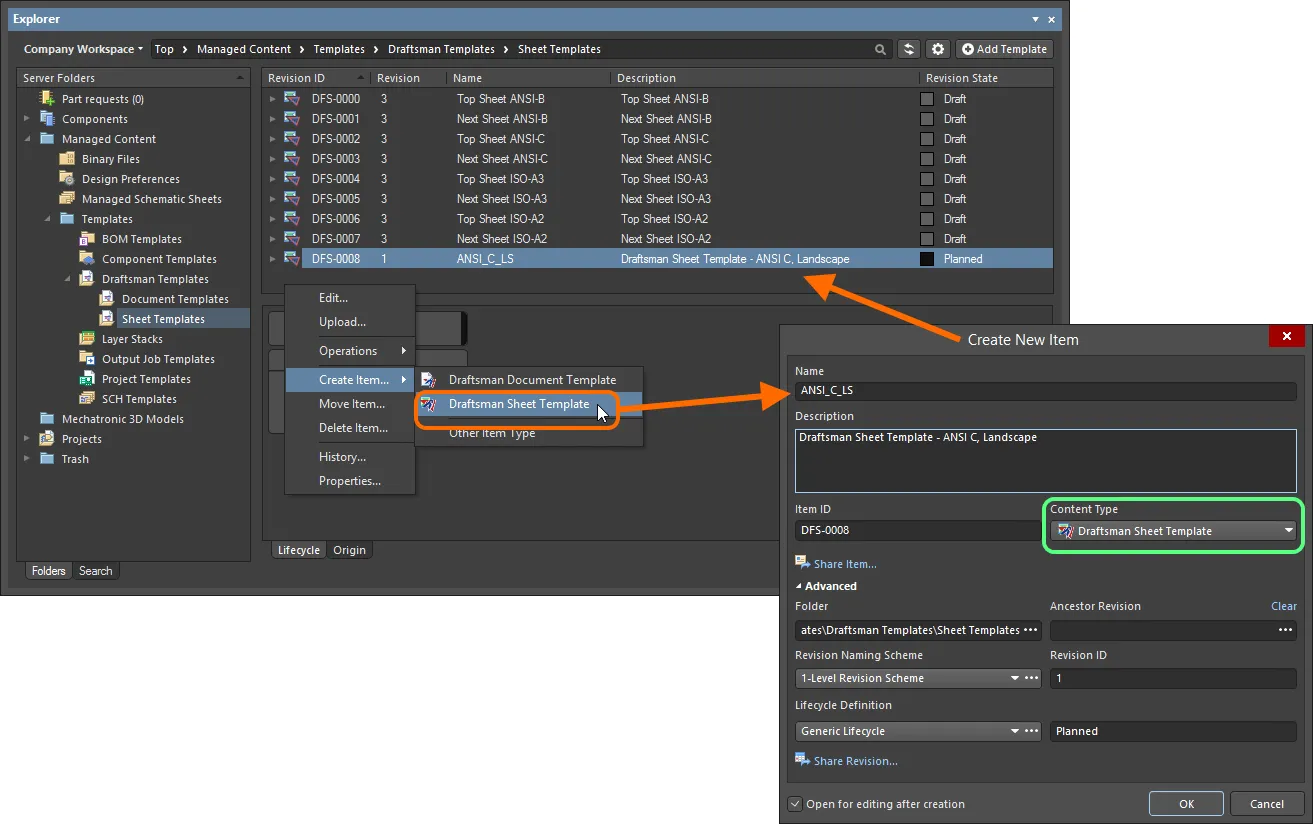Check the Planned state box for DFS-0008
This screenshot has width=1313, height=824.
[x=926, y=258]
